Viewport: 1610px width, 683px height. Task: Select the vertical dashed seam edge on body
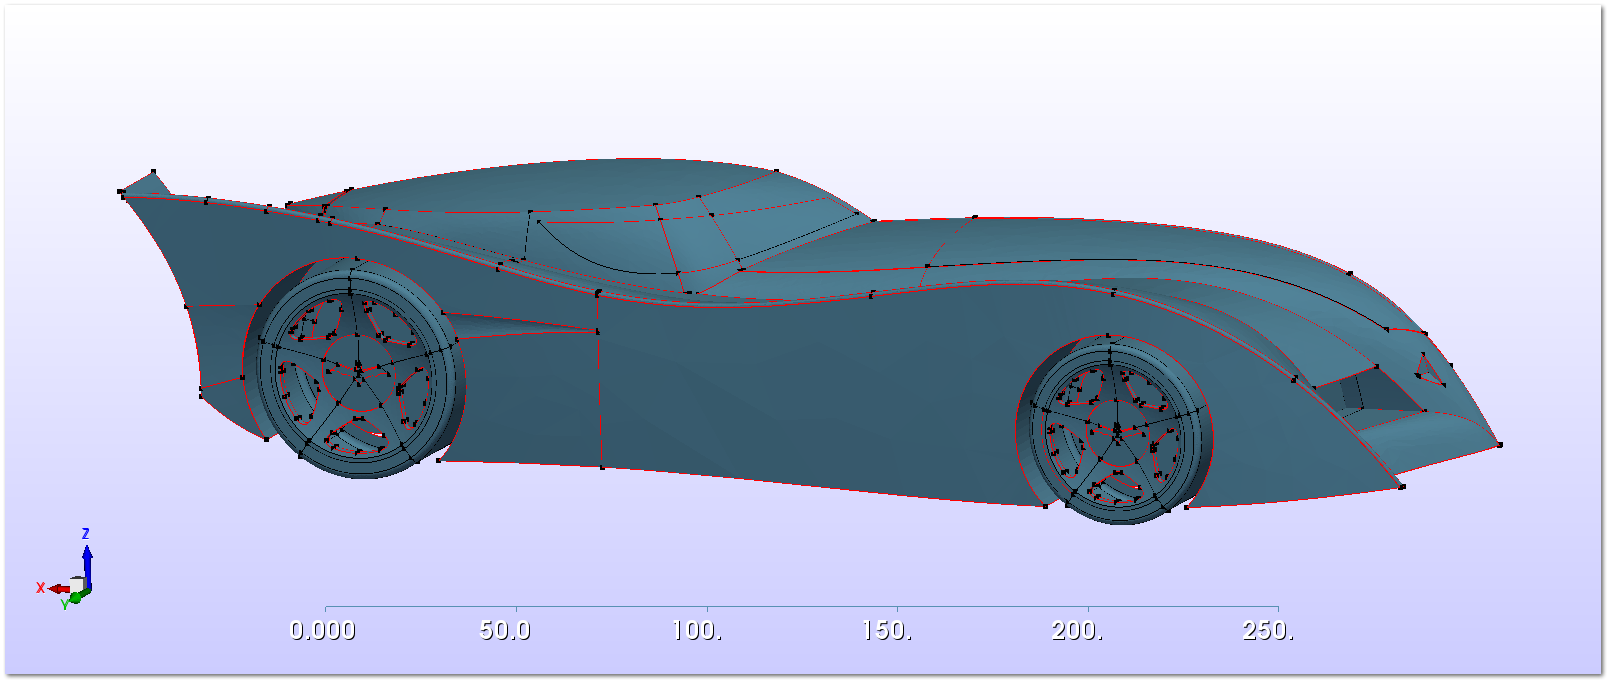coord(599,390)
